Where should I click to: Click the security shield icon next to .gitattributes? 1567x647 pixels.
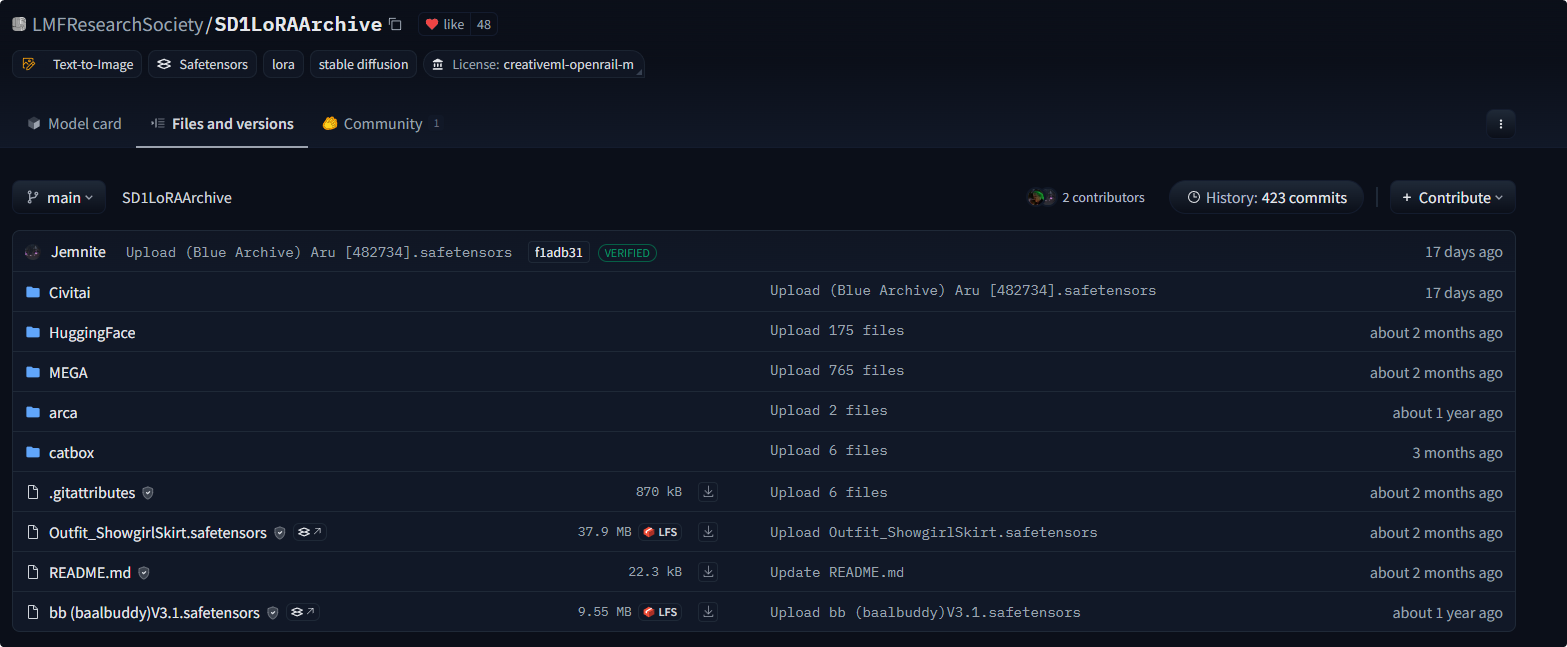(148, 493)
